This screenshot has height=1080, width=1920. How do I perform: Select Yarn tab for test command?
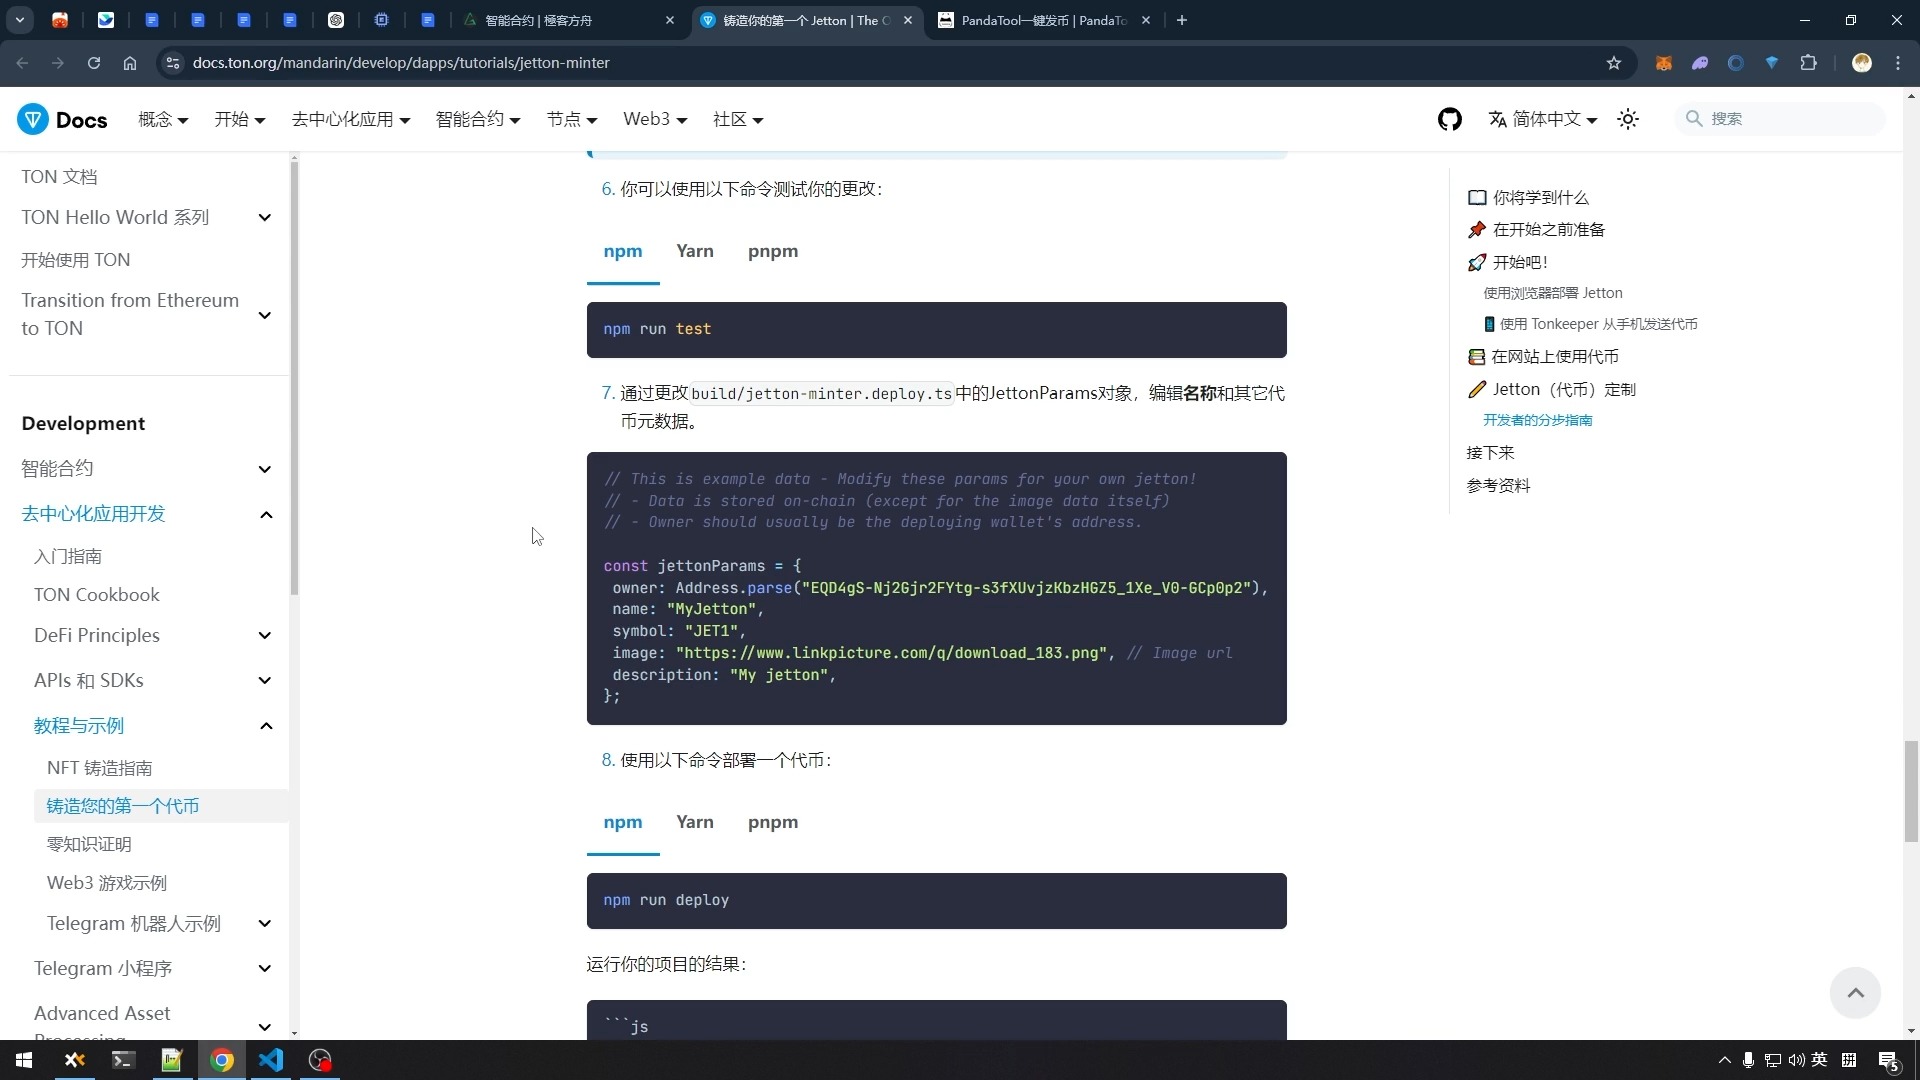[695, 251]
